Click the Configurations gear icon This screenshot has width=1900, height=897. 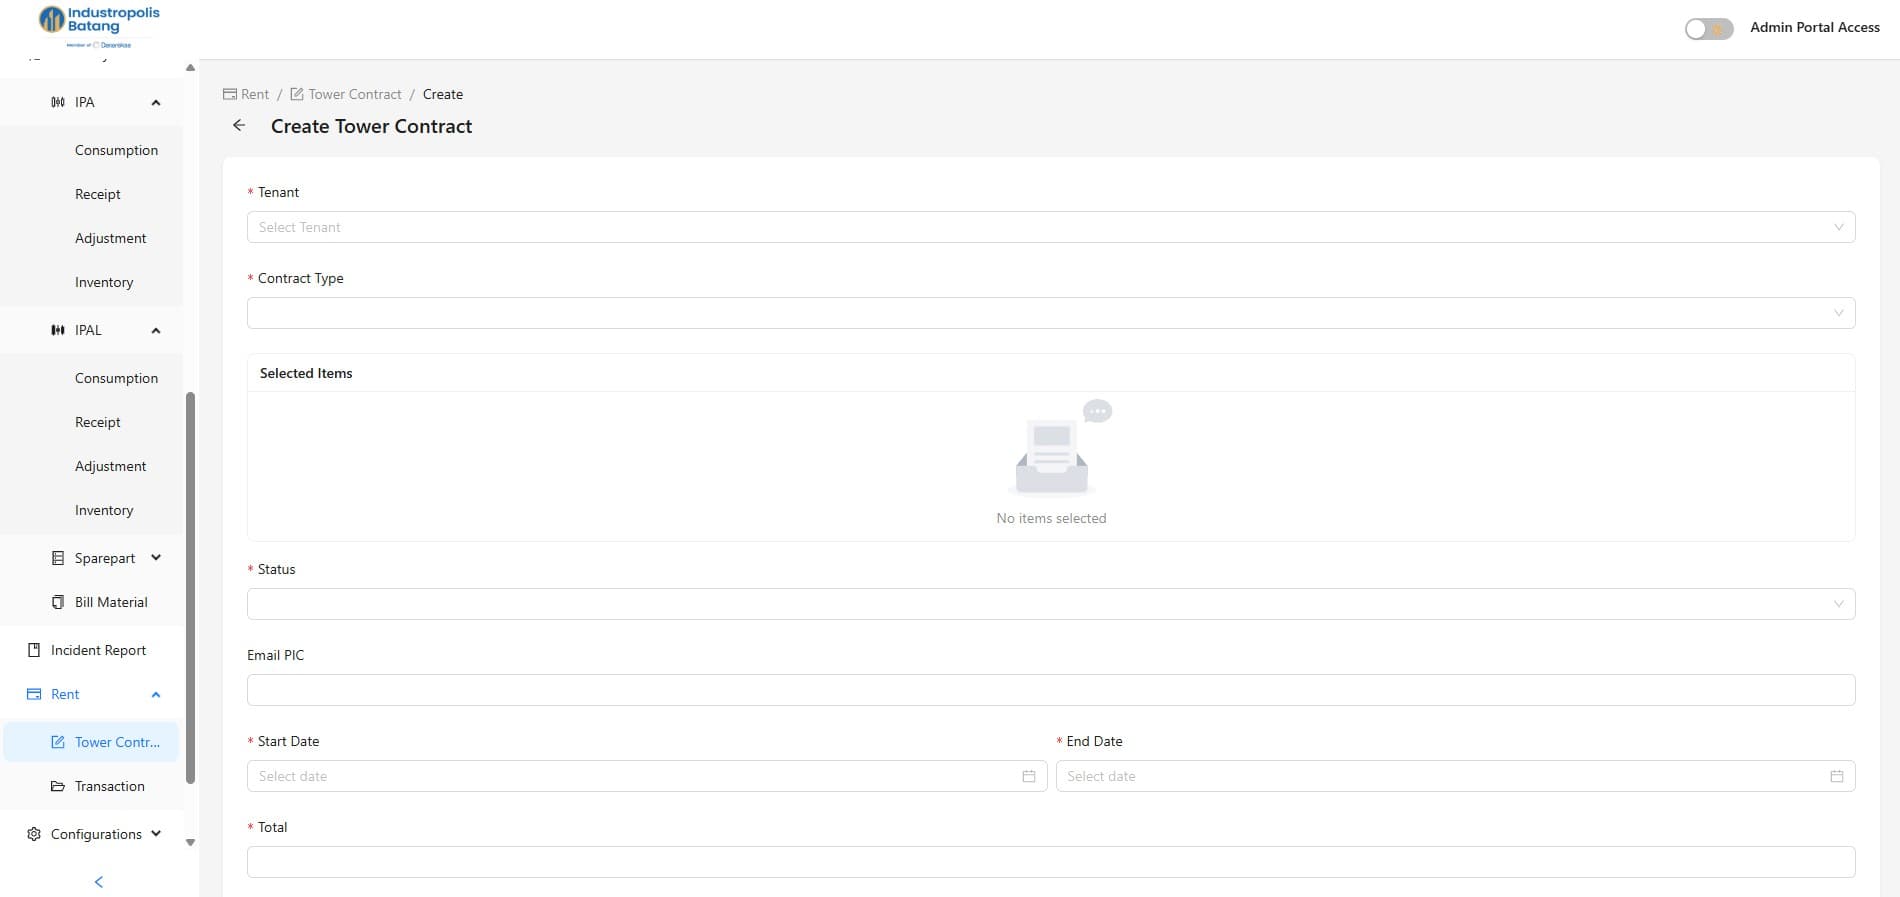pyautogui.click(x=34, y=834)
